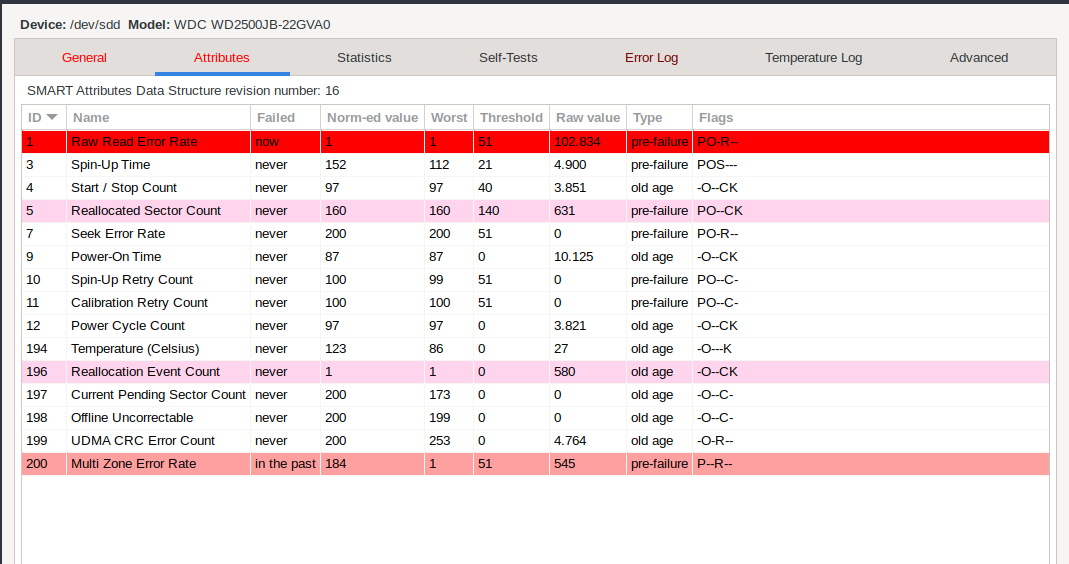Switch to the Error Log tab
This screenshot has height=564, width=1069.
click(651, 58)
